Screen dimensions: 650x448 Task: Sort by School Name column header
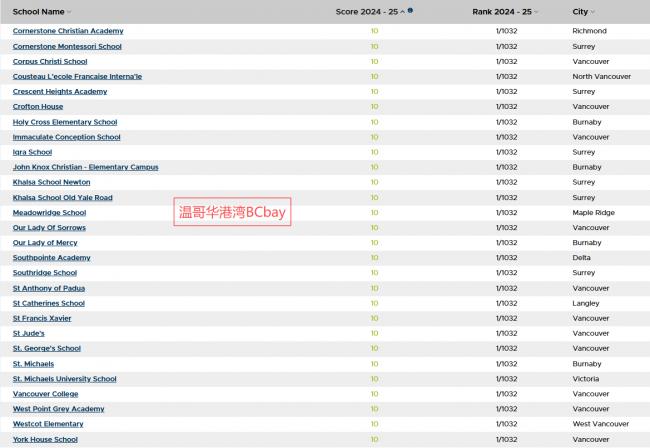coord(41,12)
